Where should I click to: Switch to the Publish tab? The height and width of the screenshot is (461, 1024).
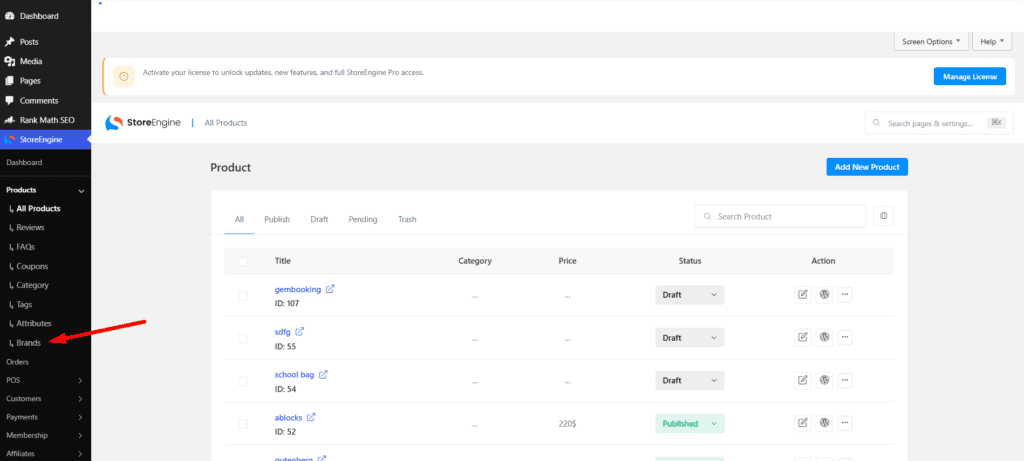pos(277,219)
